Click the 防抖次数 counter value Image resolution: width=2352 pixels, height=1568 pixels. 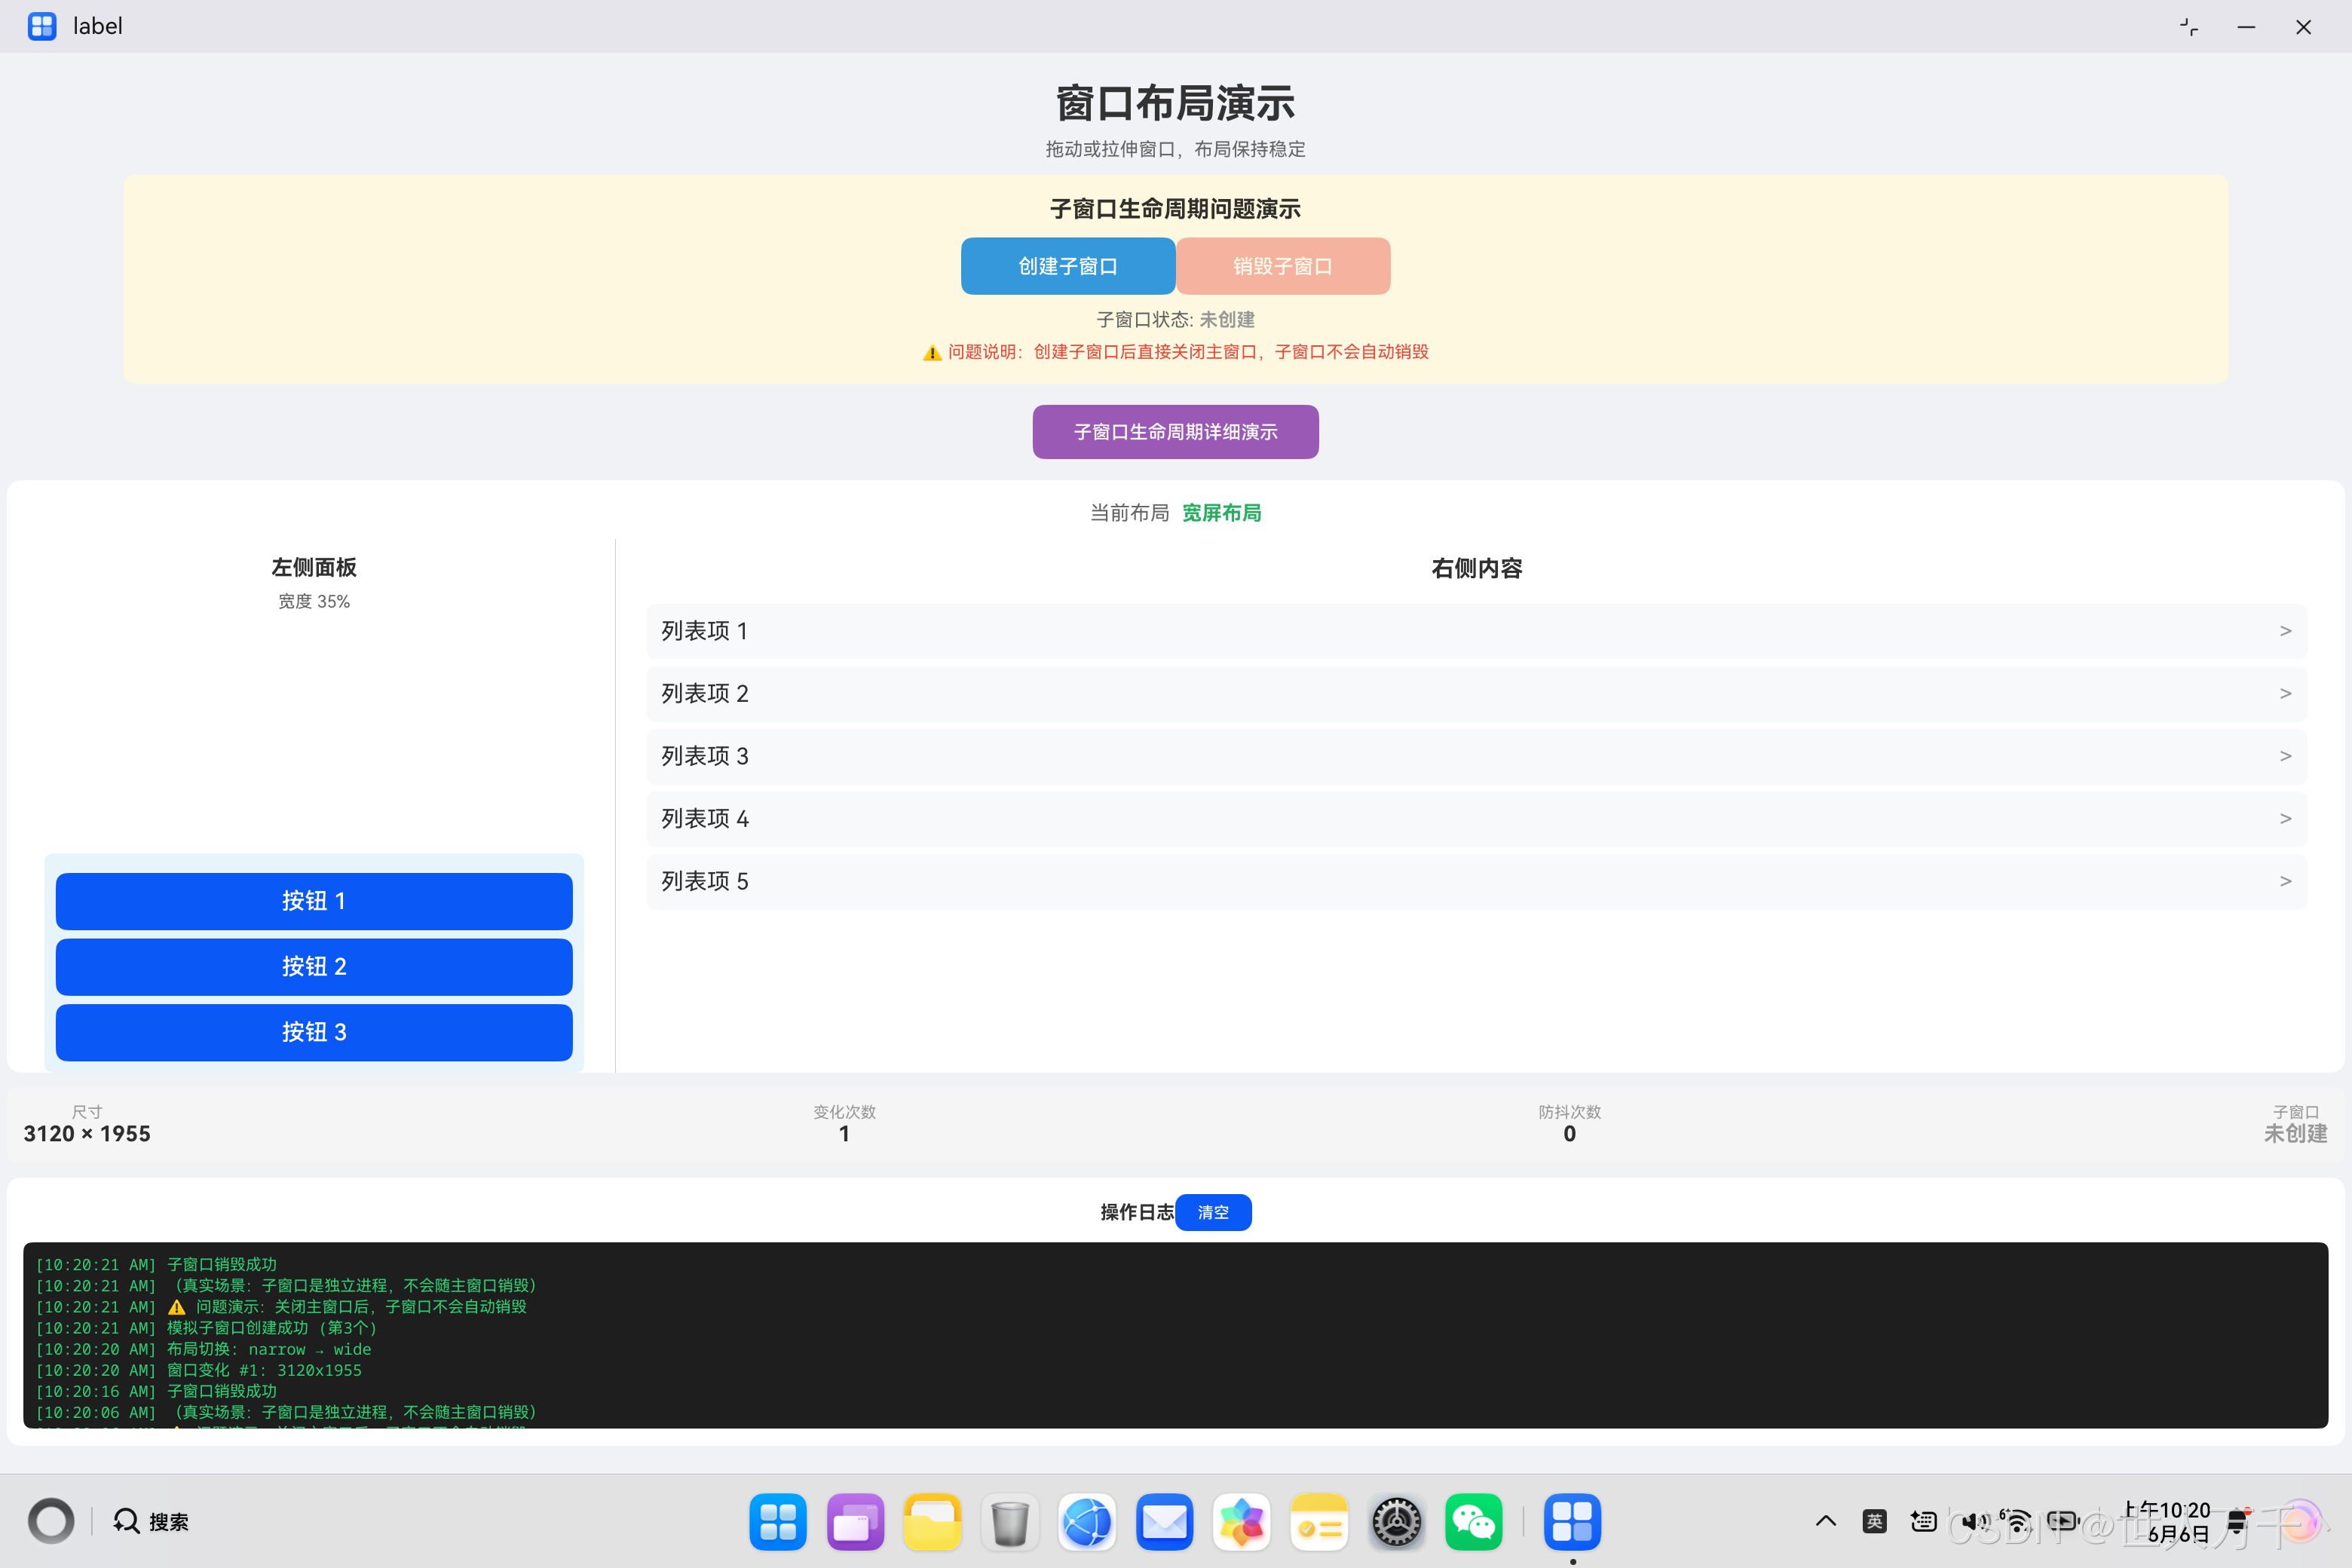pos(1569,1133)
